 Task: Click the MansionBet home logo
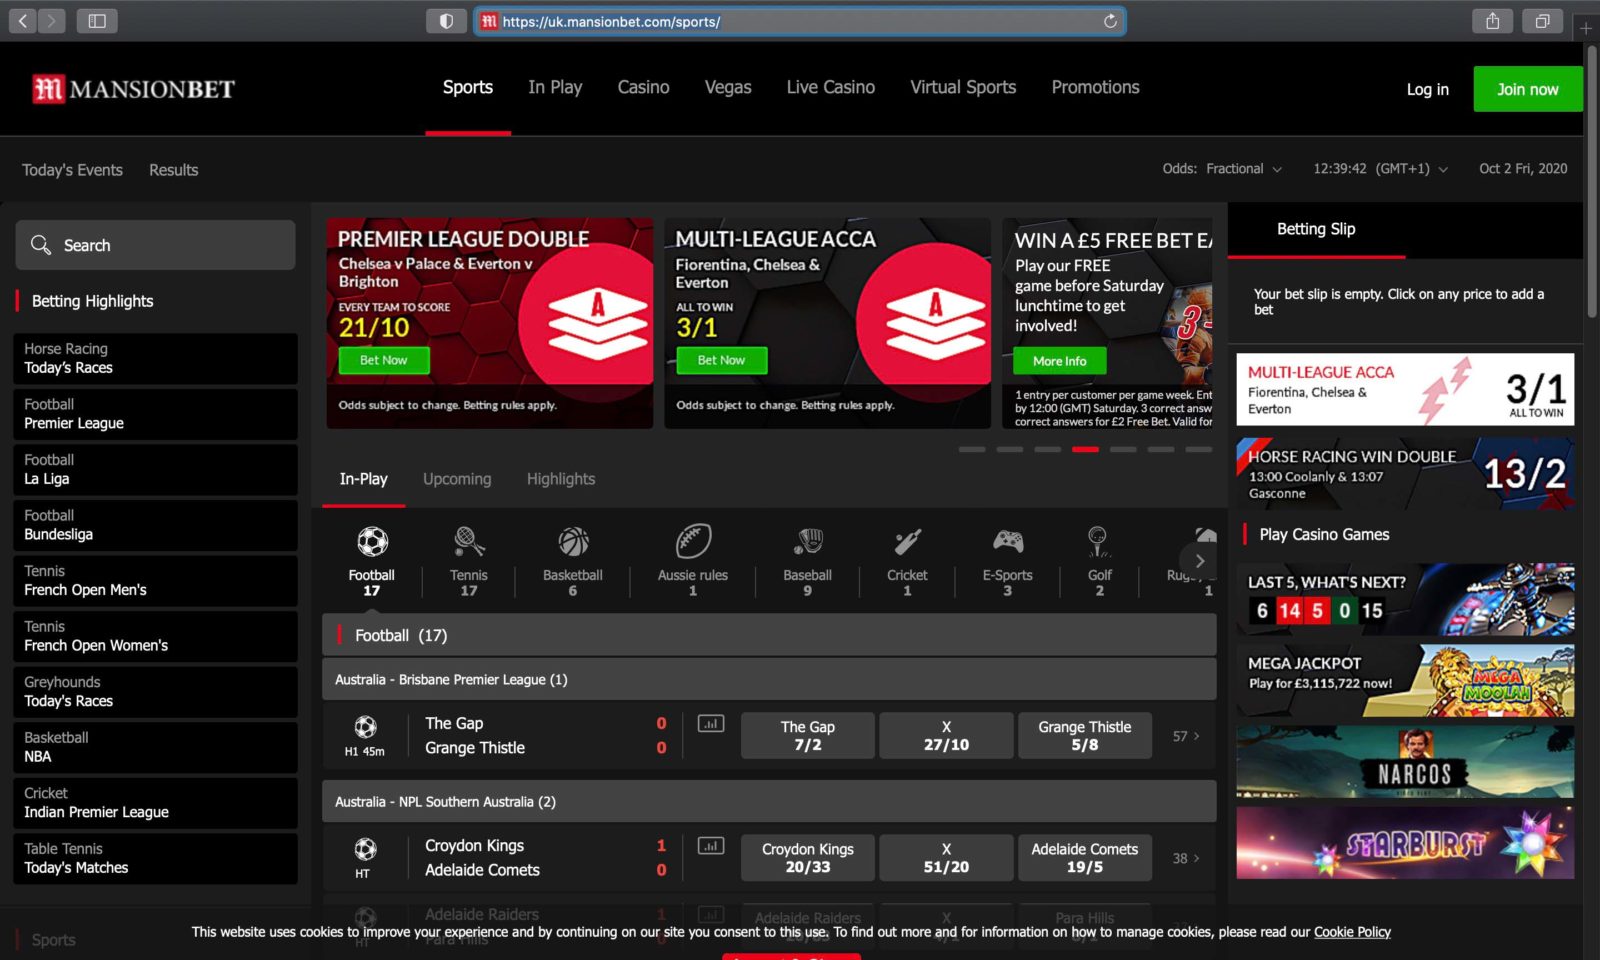[133, 88]
